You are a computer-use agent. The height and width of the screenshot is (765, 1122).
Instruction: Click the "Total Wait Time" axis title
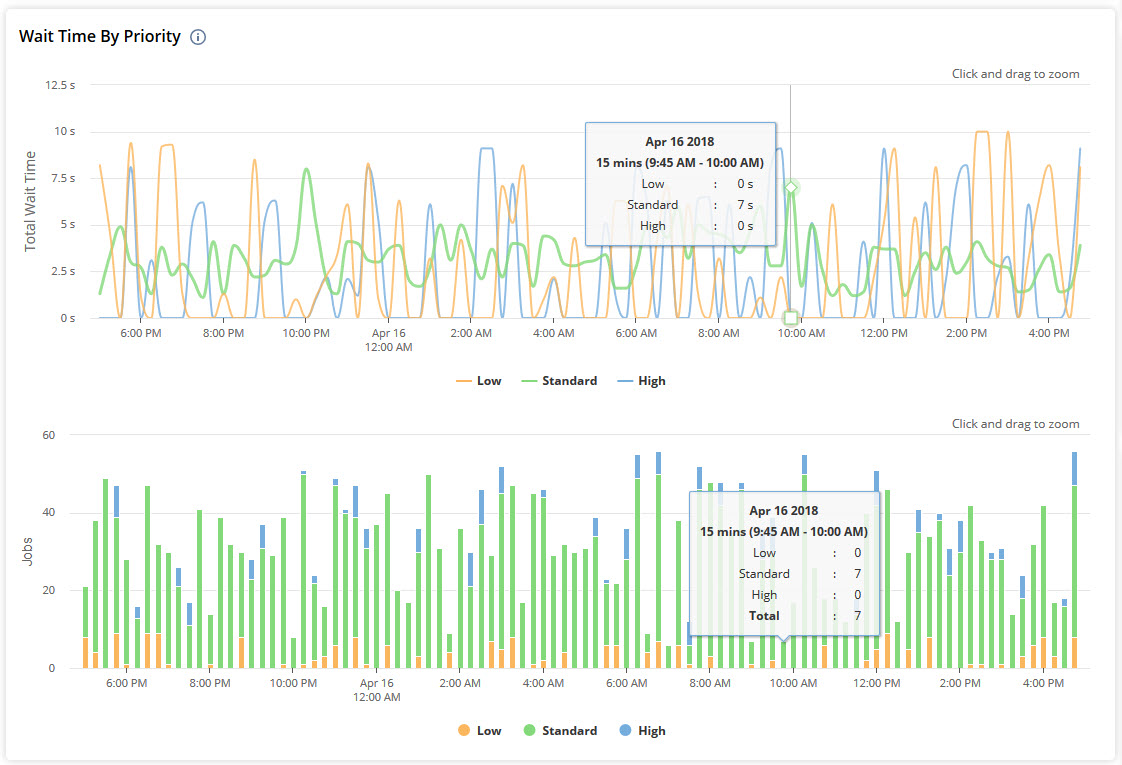(30, 201)
